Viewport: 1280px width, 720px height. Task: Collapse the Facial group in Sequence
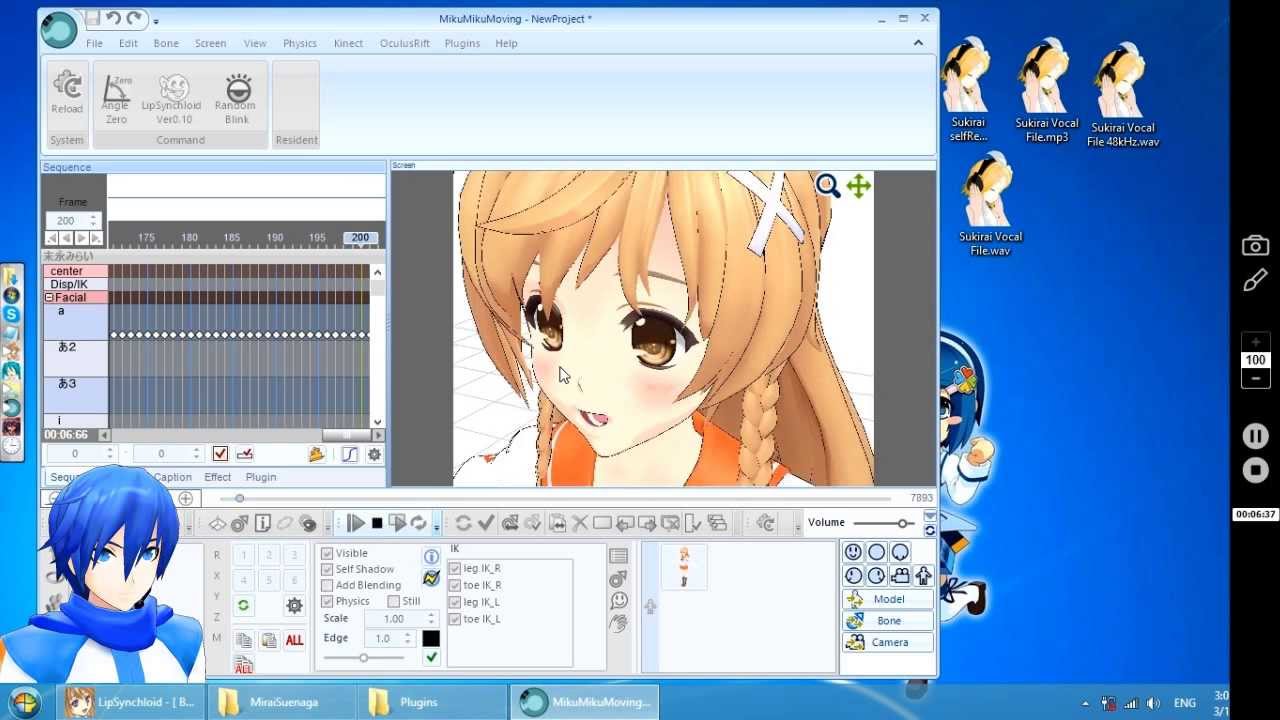(x=49, y=298)
